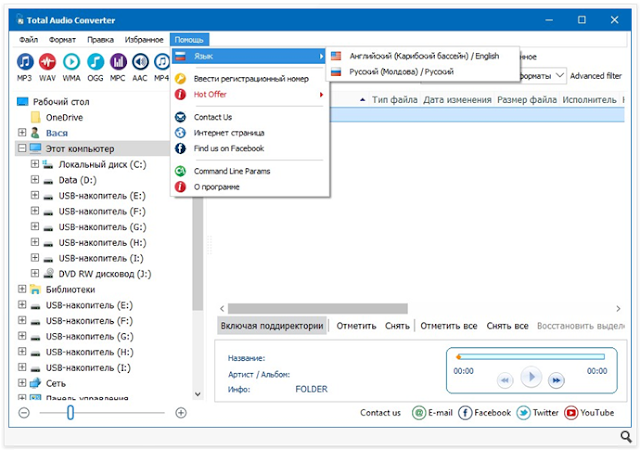Choose English language with US flag
This screenshot has width=640, height=450.
pyautogui.click(x=423, y=56)
